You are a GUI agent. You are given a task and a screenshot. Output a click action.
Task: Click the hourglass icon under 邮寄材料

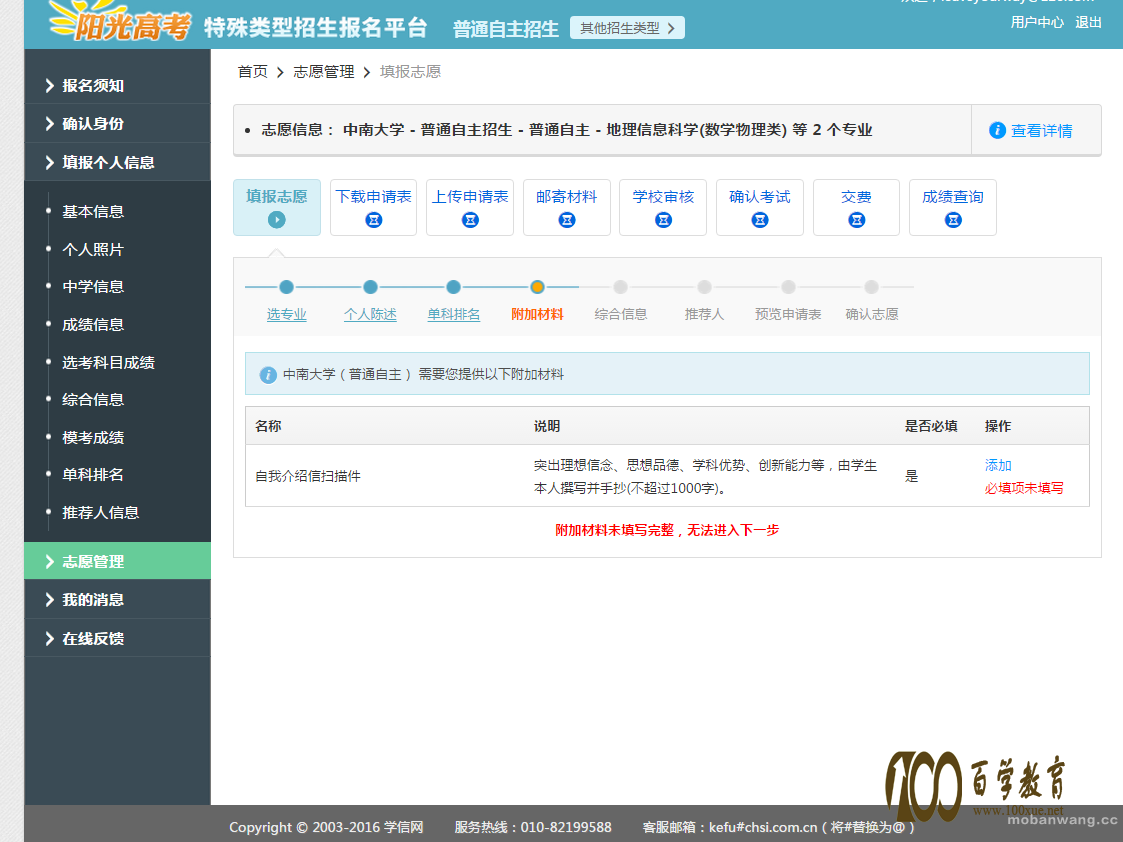click(567, 220)
